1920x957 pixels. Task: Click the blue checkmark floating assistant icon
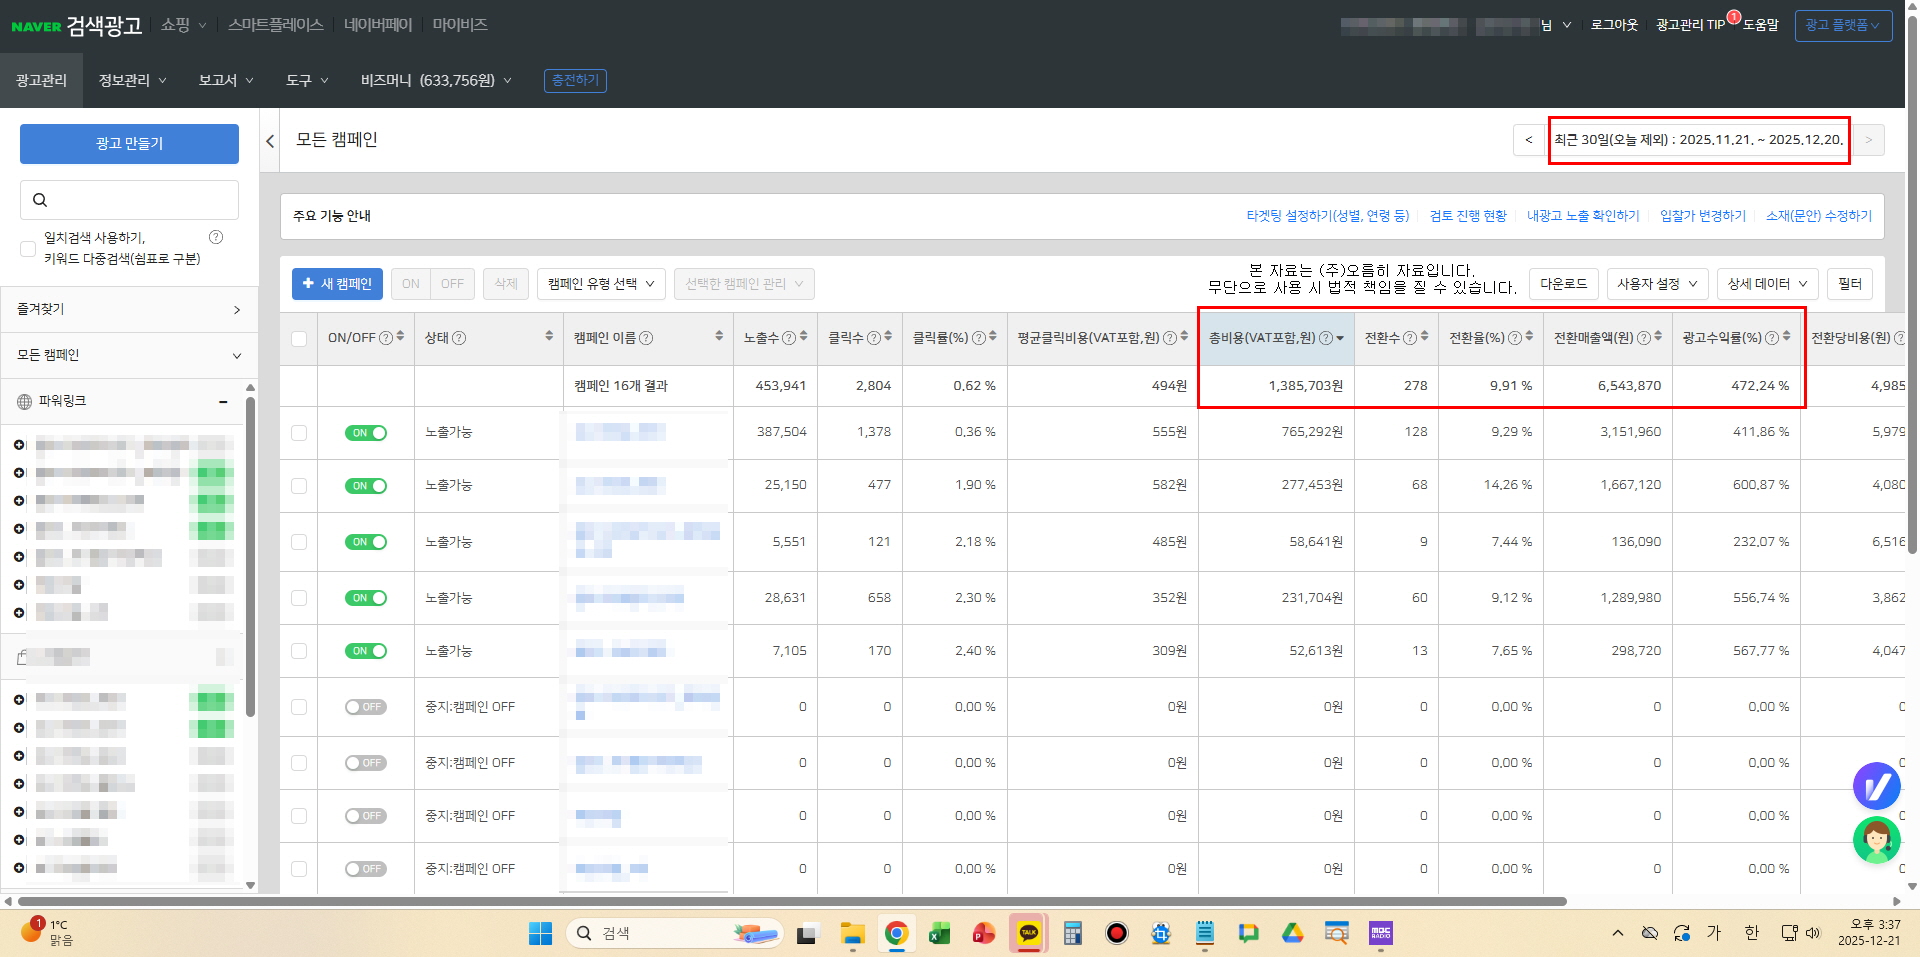point(1876,786)
